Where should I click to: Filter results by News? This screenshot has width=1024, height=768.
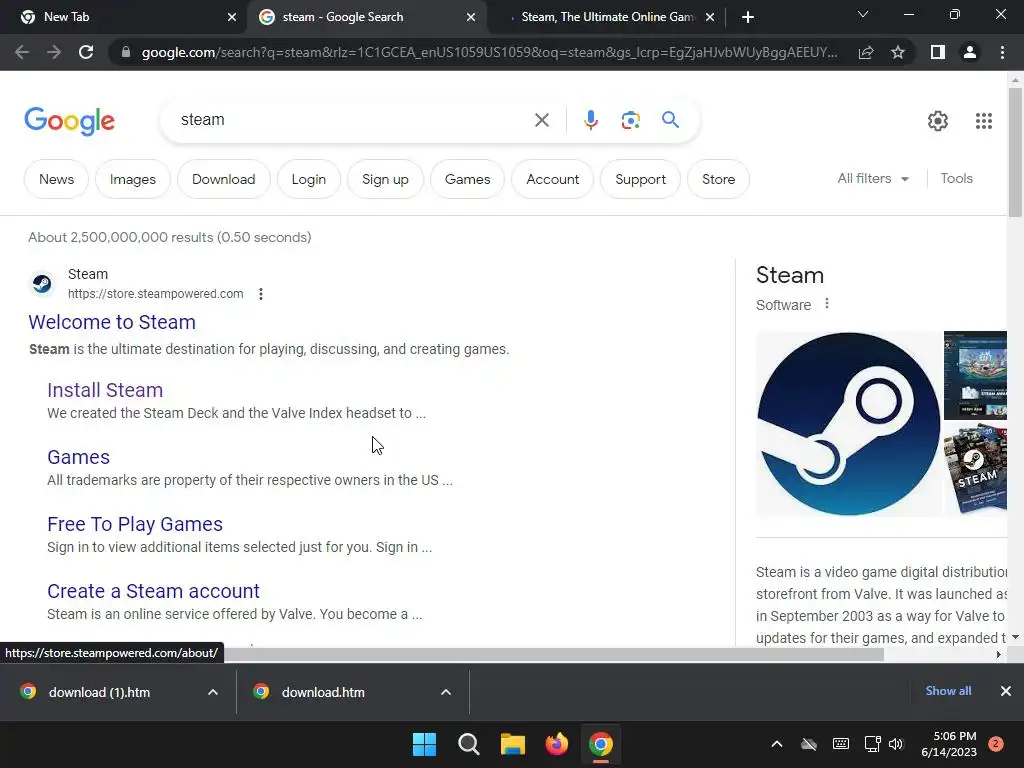point(56,179)
